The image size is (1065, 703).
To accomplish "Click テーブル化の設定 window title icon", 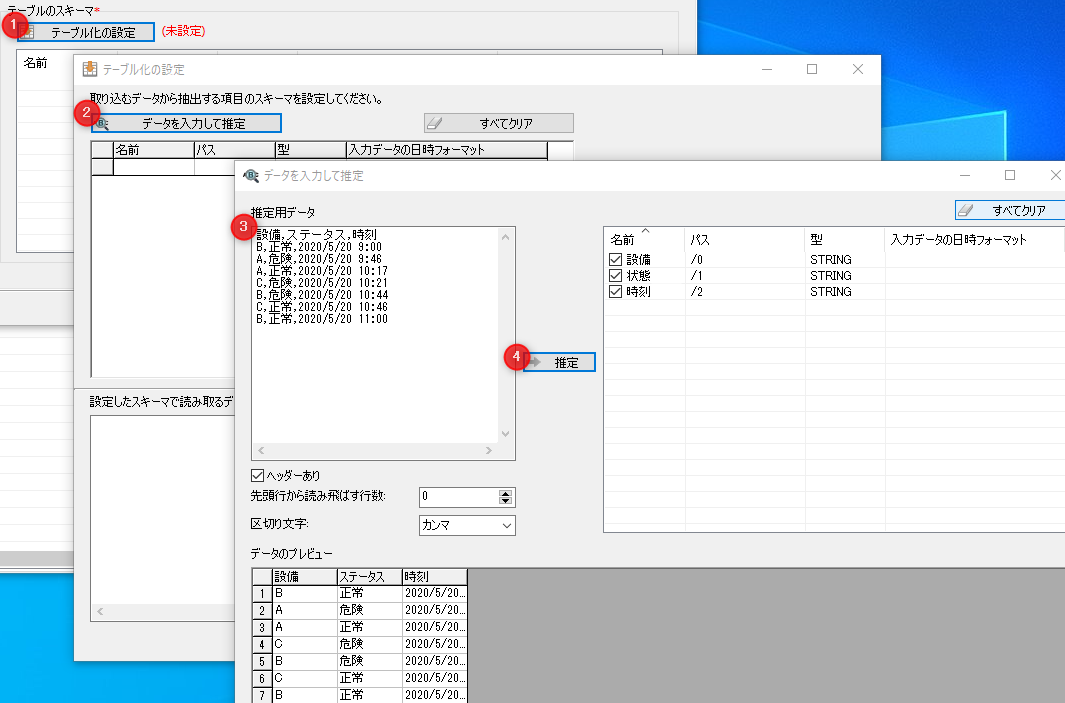I will pyautogui.click(x=90, y=69).
